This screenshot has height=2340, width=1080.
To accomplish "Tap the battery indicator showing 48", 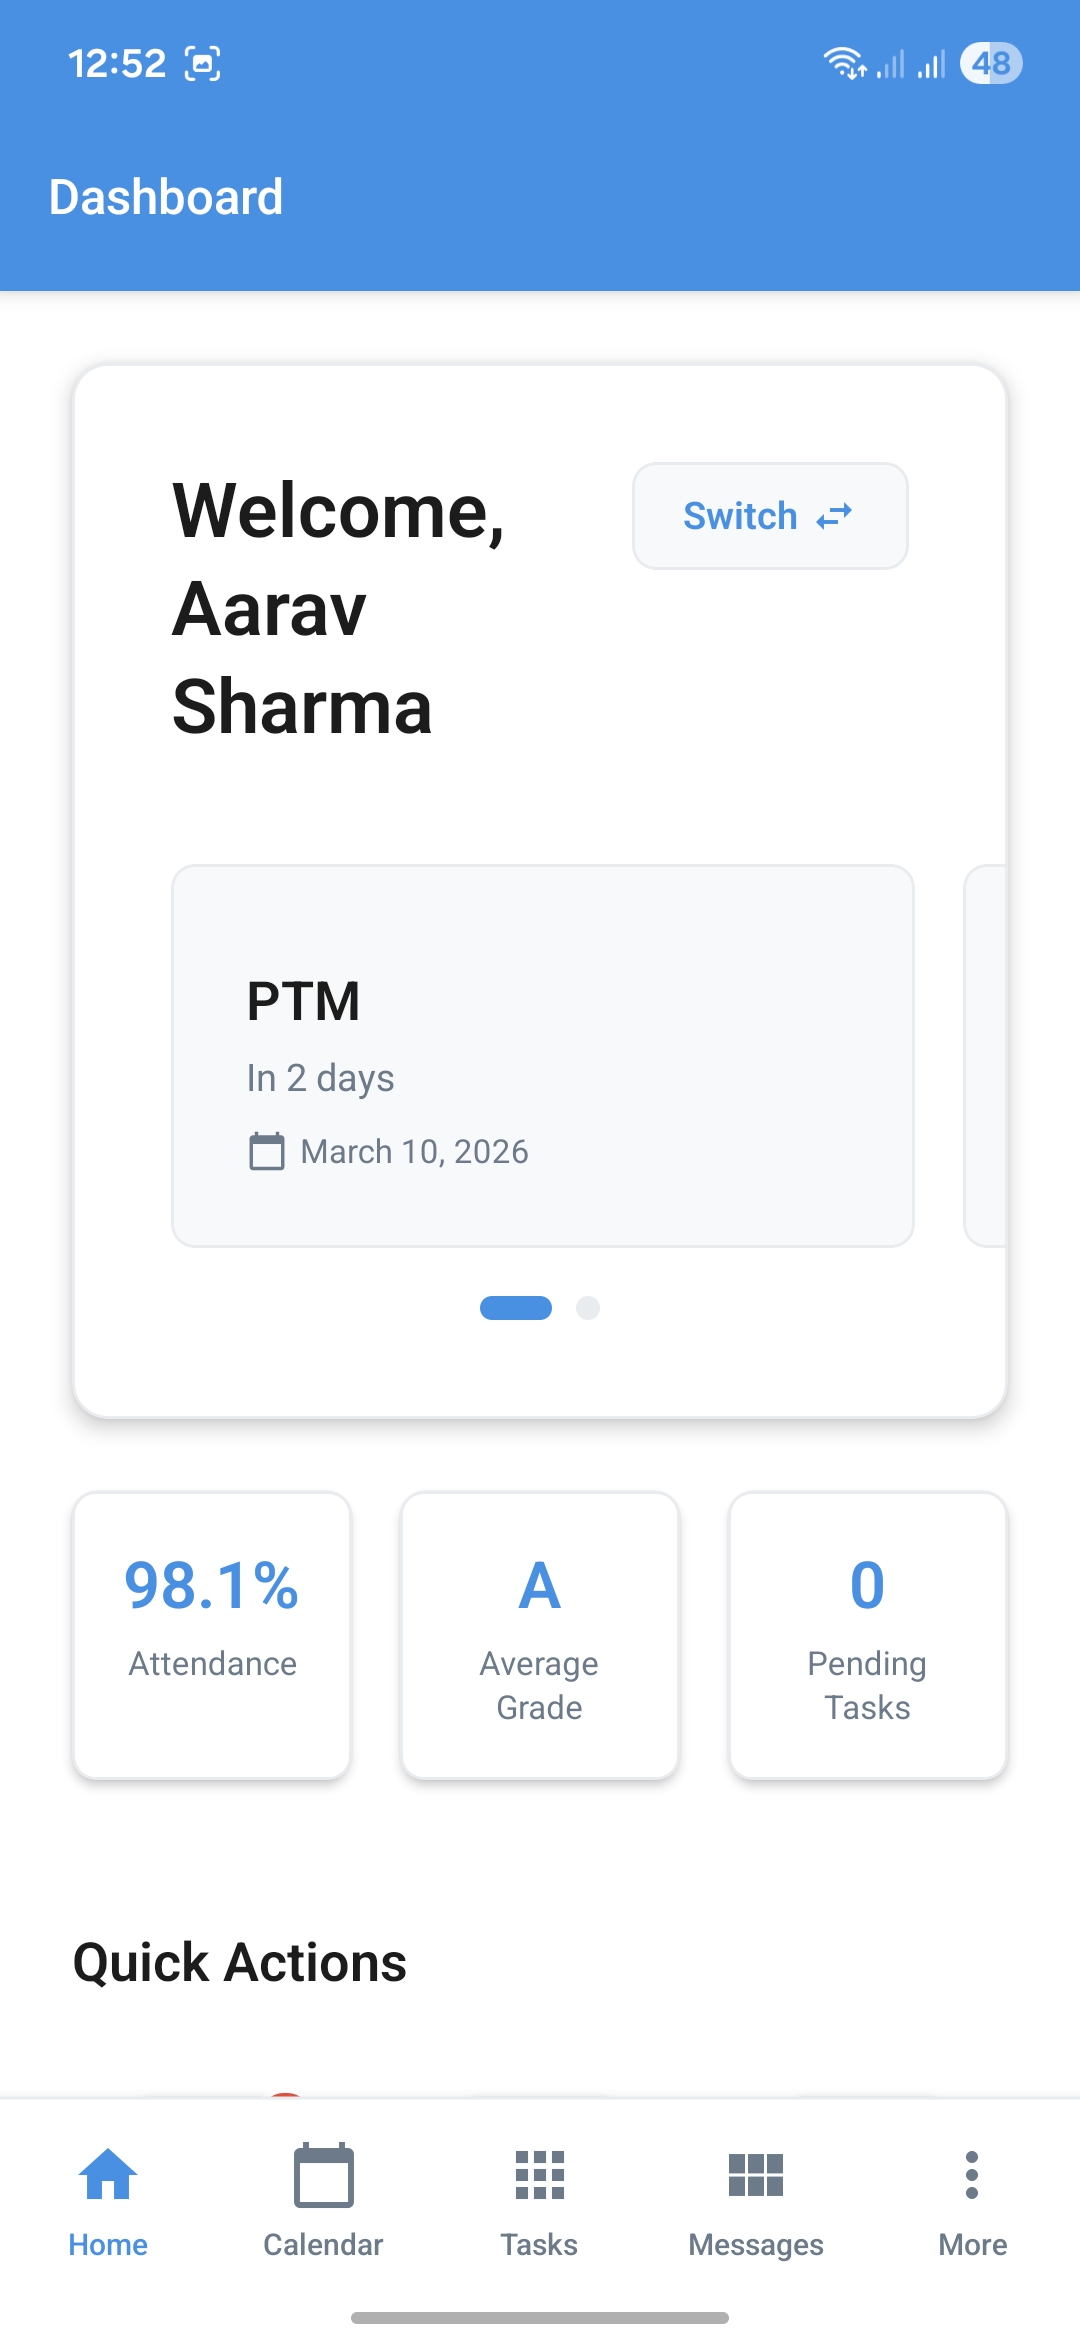I will pyautogui.click(x=991, y=63).
